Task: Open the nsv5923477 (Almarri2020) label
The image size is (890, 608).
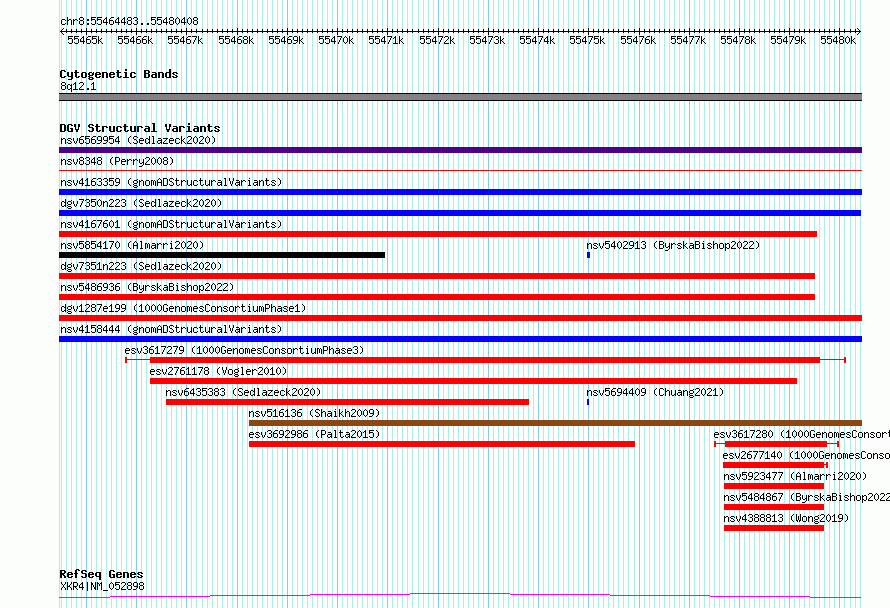Action: pyautogui.click(x=795, y=476)
